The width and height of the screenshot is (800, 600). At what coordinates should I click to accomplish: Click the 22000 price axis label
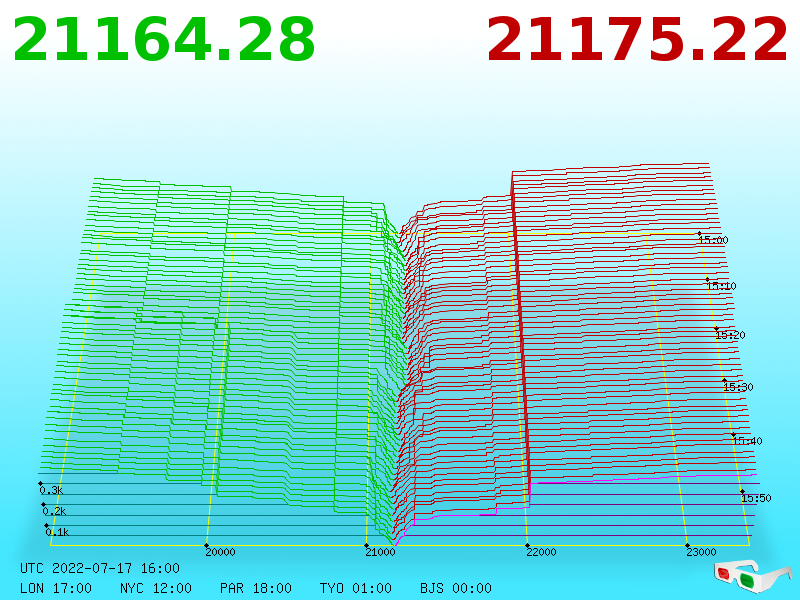pyautogui.click(x=541, y=552)
